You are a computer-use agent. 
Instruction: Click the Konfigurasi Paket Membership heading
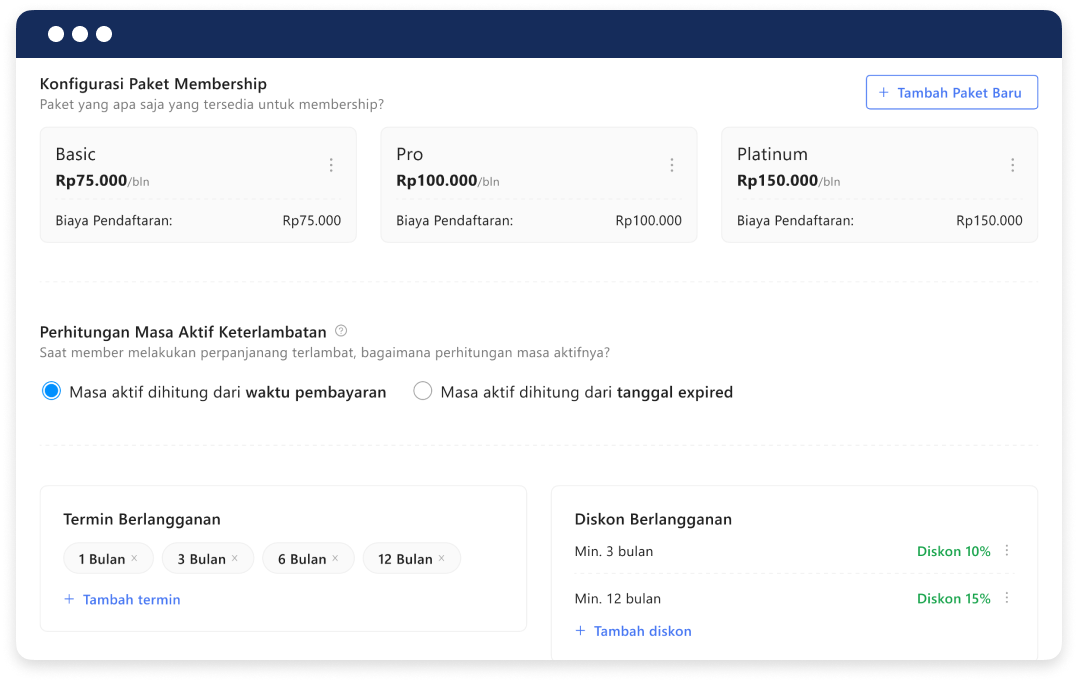tap(153, 84)
